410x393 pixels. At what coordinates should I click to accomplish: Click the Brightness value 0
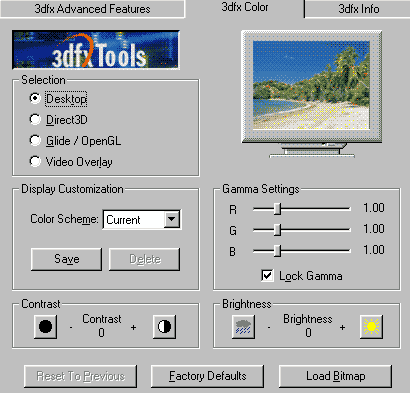tap(308, 333)
